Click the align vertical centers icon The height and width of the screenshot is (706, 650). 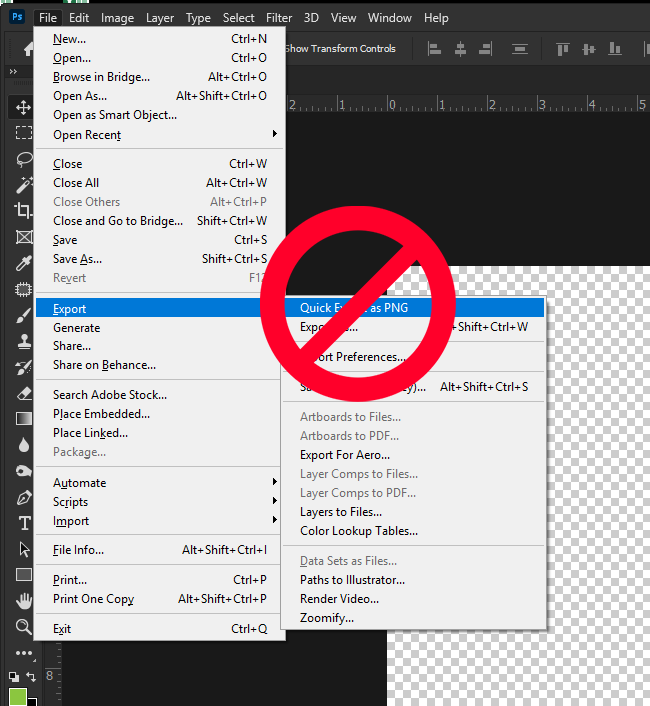click(588, 49)
